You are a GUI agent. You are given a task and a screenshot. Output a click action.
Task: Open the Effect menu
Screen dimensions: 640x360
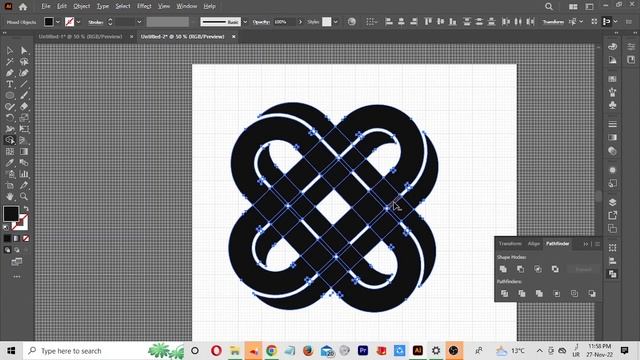[144, 6]
